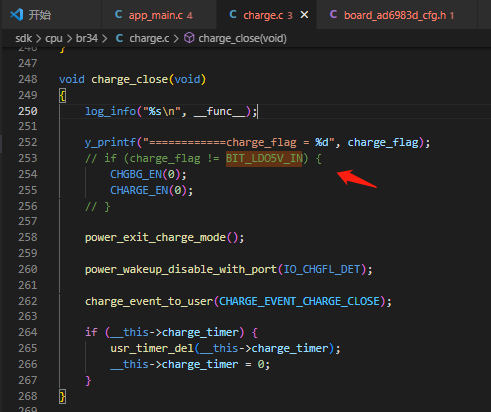Screen dimensions: 491x412
Task: Click line number 250 in the gutter
Action: [28, 111]
